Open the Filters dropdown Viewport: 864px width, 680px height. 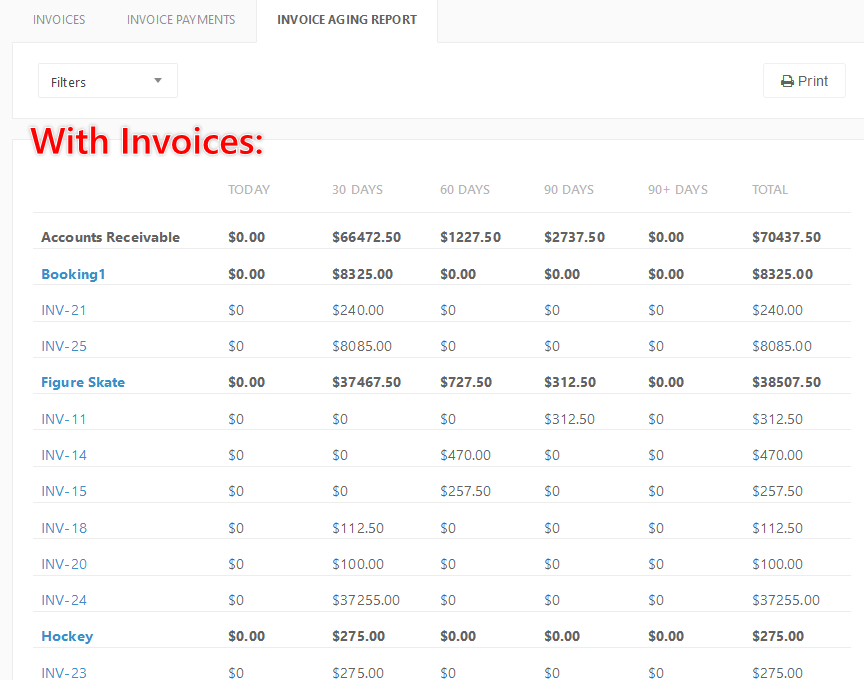coord(107,81)
